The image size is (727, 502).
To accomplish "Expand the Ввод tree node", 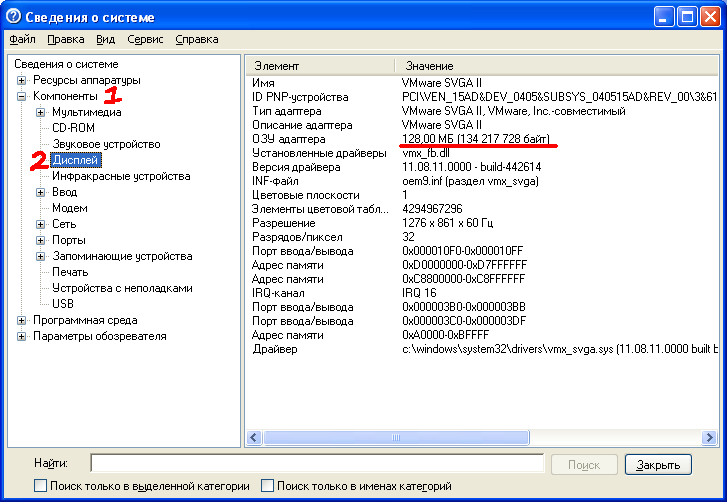I will (41, 192).
